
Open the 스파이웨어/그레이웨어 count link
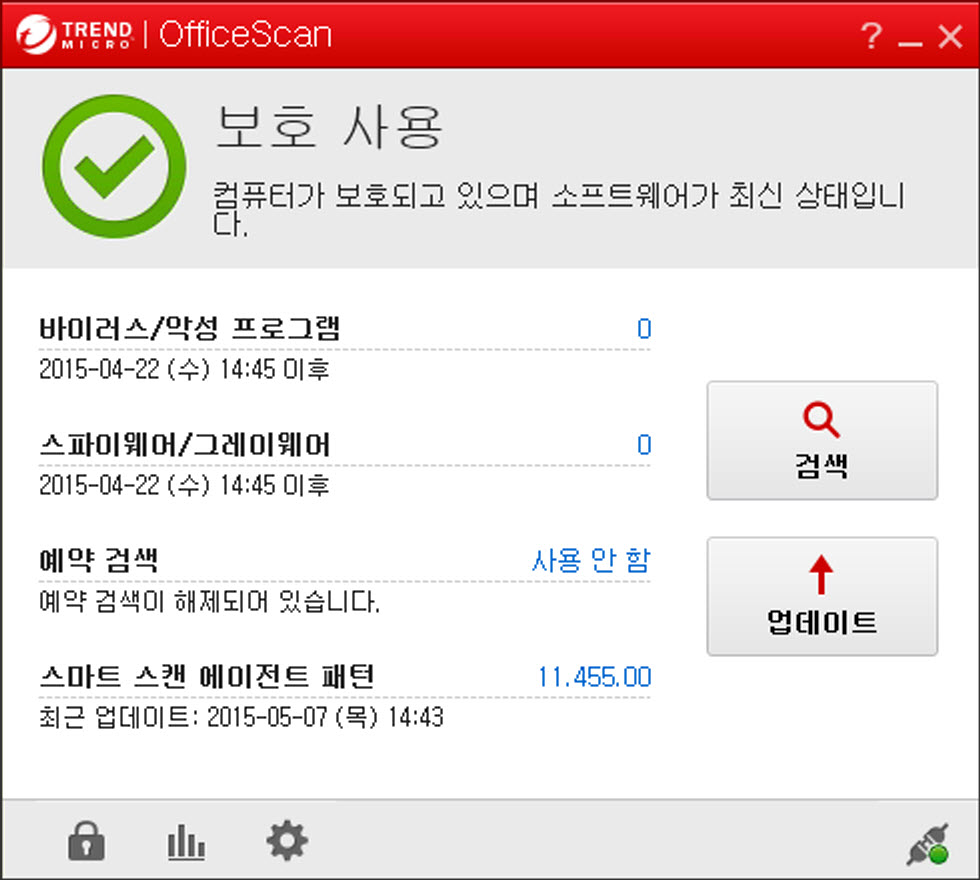[x=644, y=445]
